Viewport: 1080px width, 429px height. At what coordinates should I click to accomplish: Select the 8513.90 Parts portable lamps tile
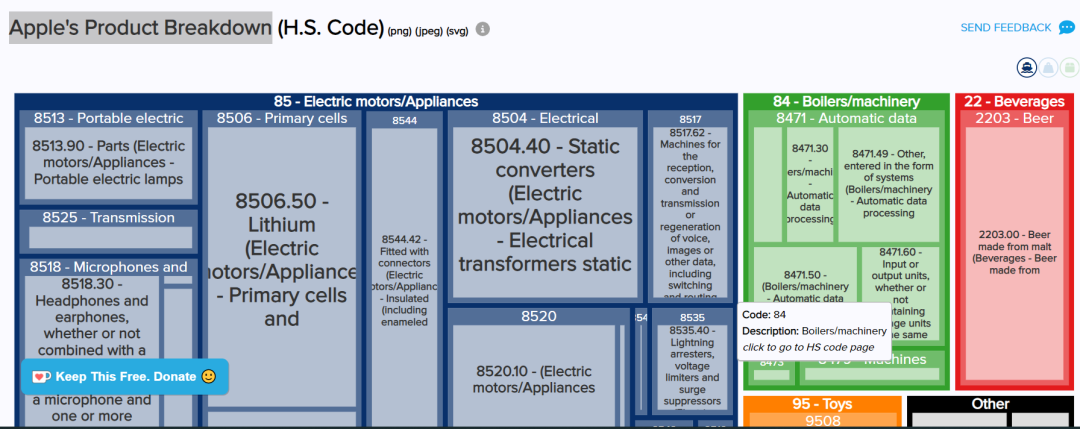[108, 162]
